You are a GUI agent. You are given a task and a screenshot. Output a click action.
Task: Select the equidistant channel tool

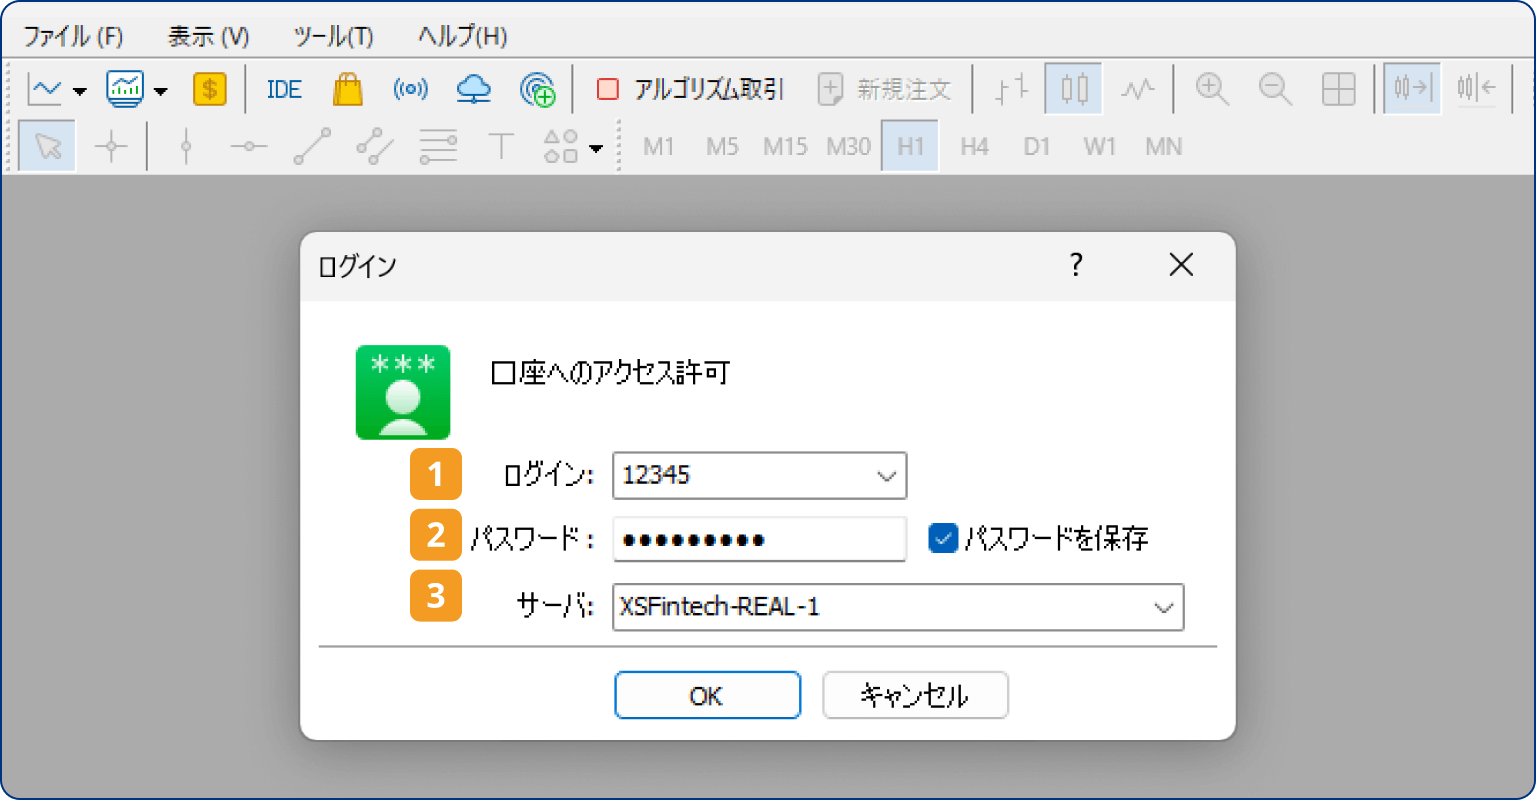[375, 147]
